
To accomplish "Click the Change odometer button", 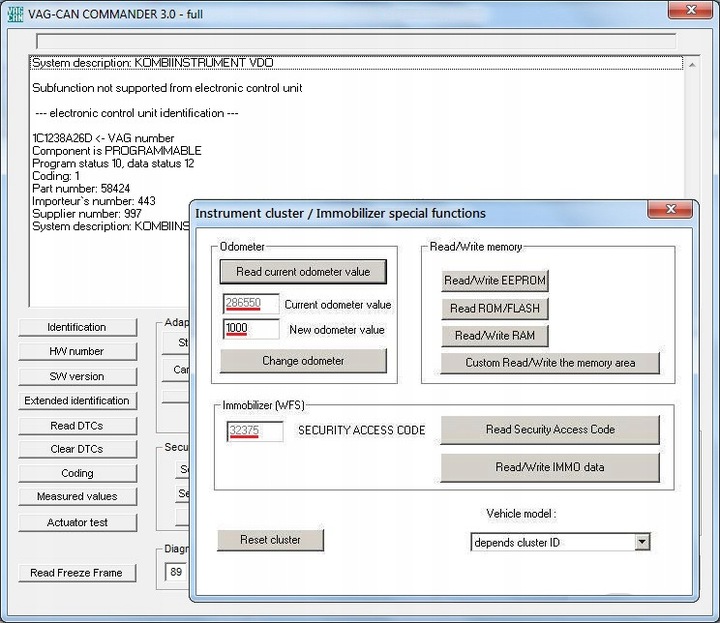I will click(x=303, y=361).
